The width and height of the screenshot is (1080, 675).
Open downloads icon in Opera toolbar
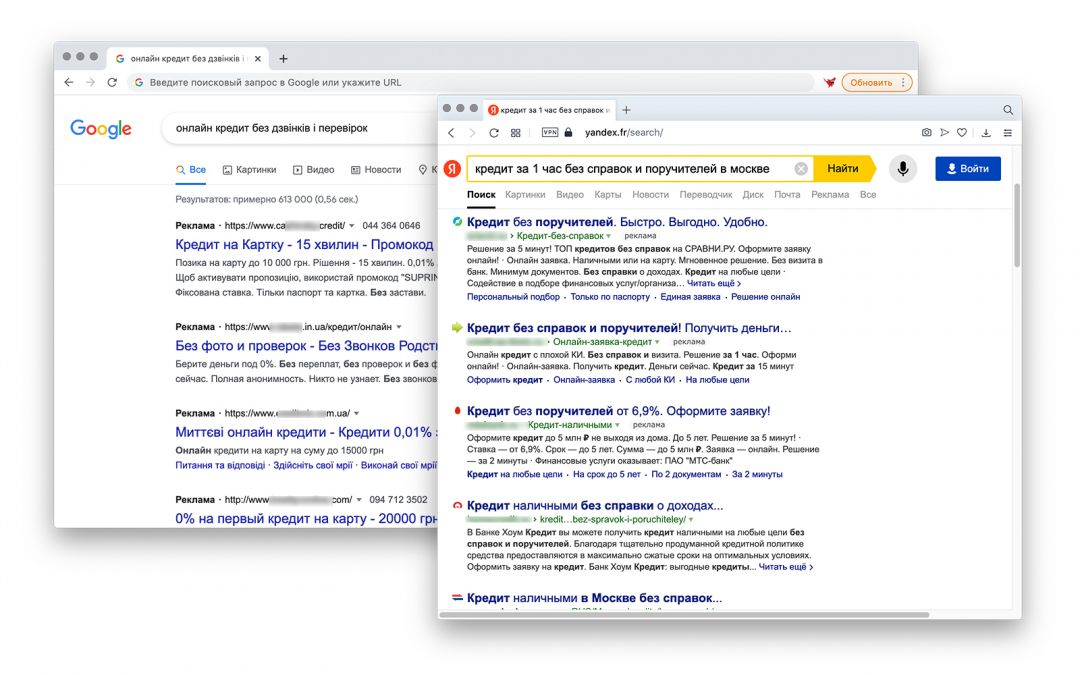(986, 133)
